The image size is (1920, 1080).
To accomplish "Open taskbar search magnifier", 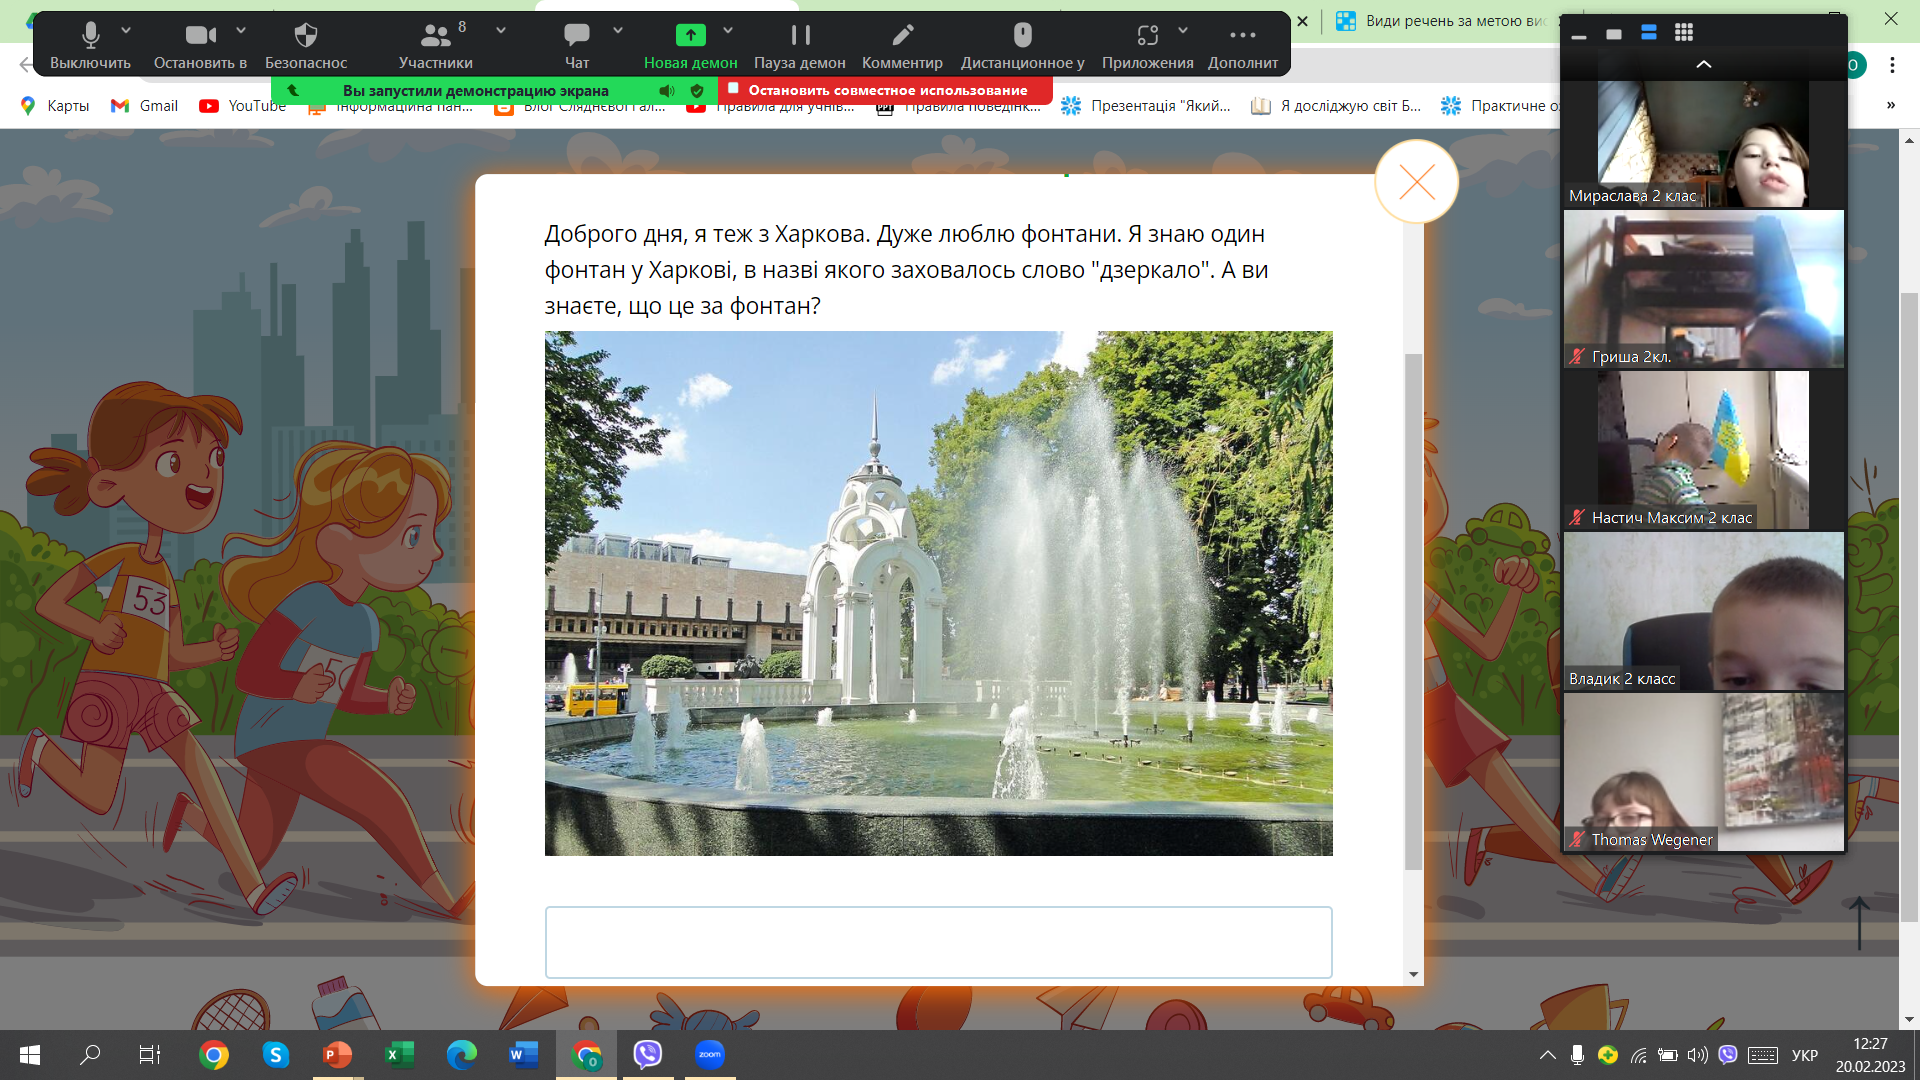I will 90,1055.
